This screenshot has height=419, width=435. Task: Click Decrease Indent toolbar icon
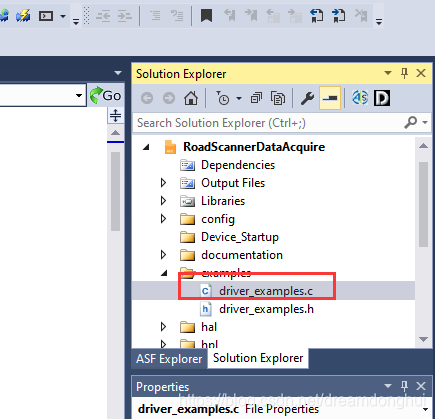103,16
